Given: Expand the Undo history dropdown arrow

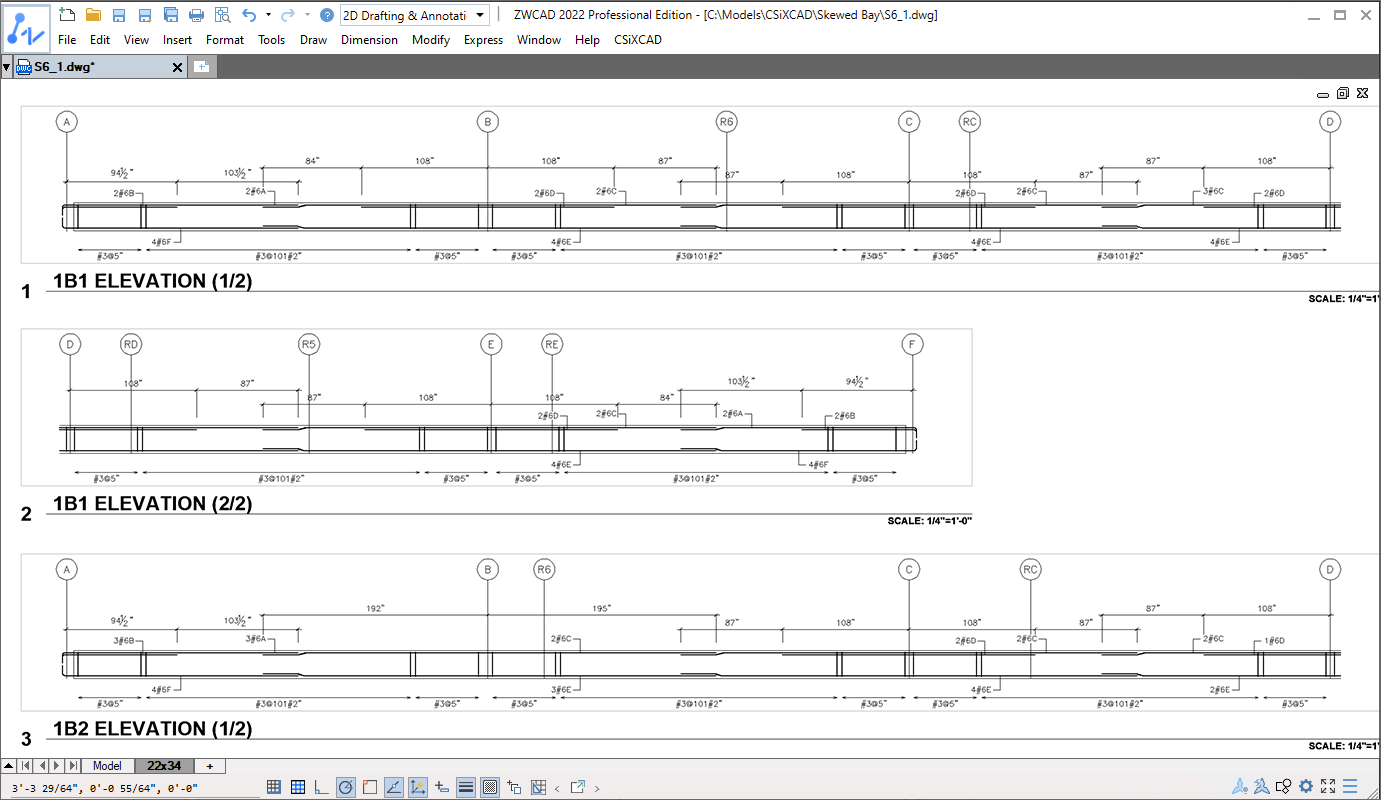Looking at the screenshot, I should click(268, 15).
